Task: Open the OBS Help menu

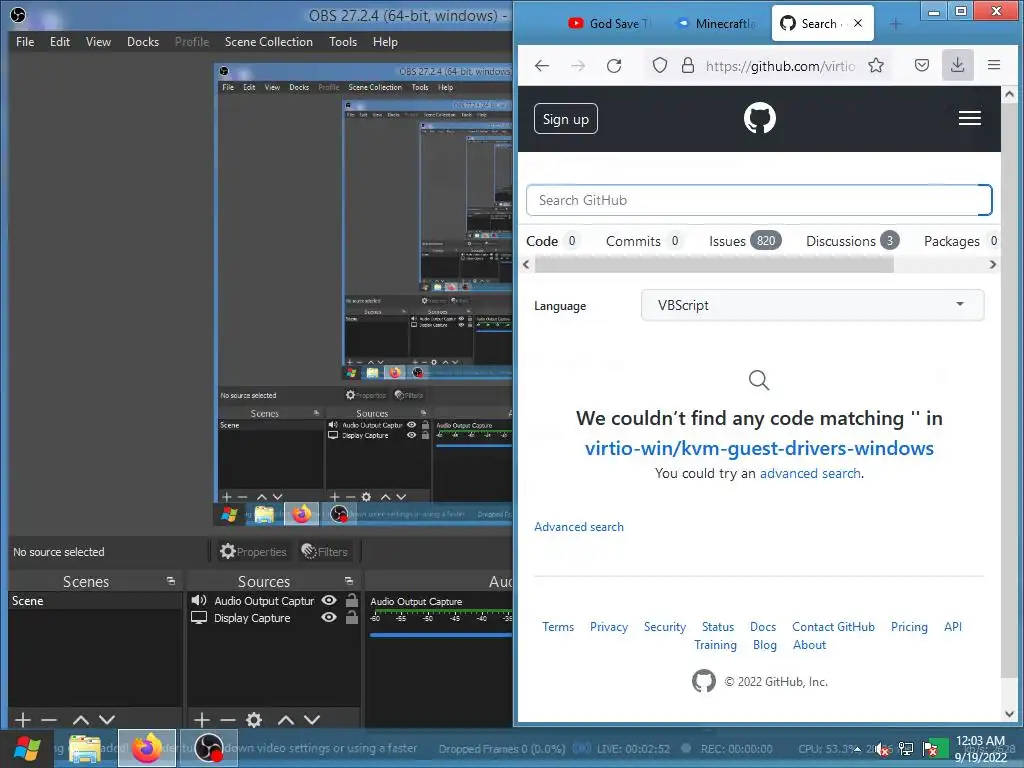Action: tap(385, 42)
